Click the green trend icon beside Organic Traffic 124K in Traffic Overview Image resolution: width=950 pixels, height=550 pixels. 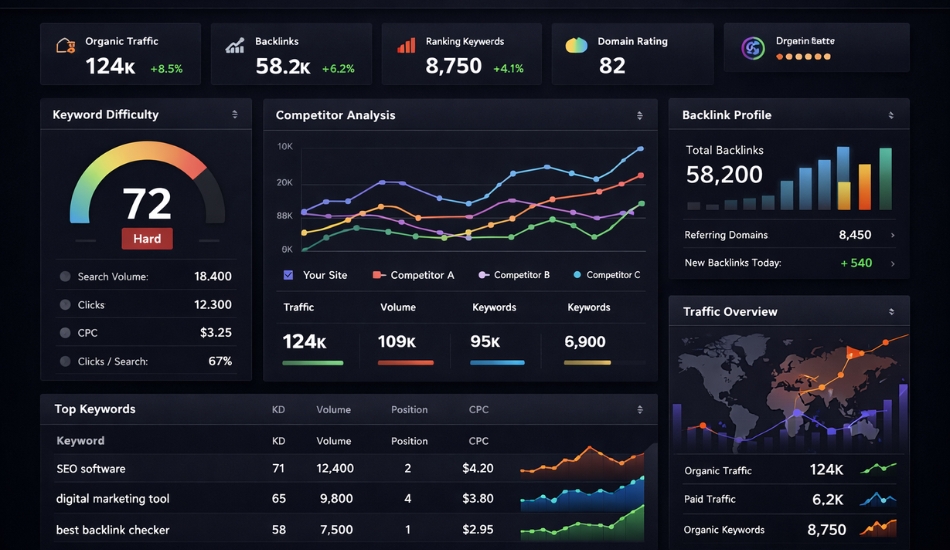point(878,468)
